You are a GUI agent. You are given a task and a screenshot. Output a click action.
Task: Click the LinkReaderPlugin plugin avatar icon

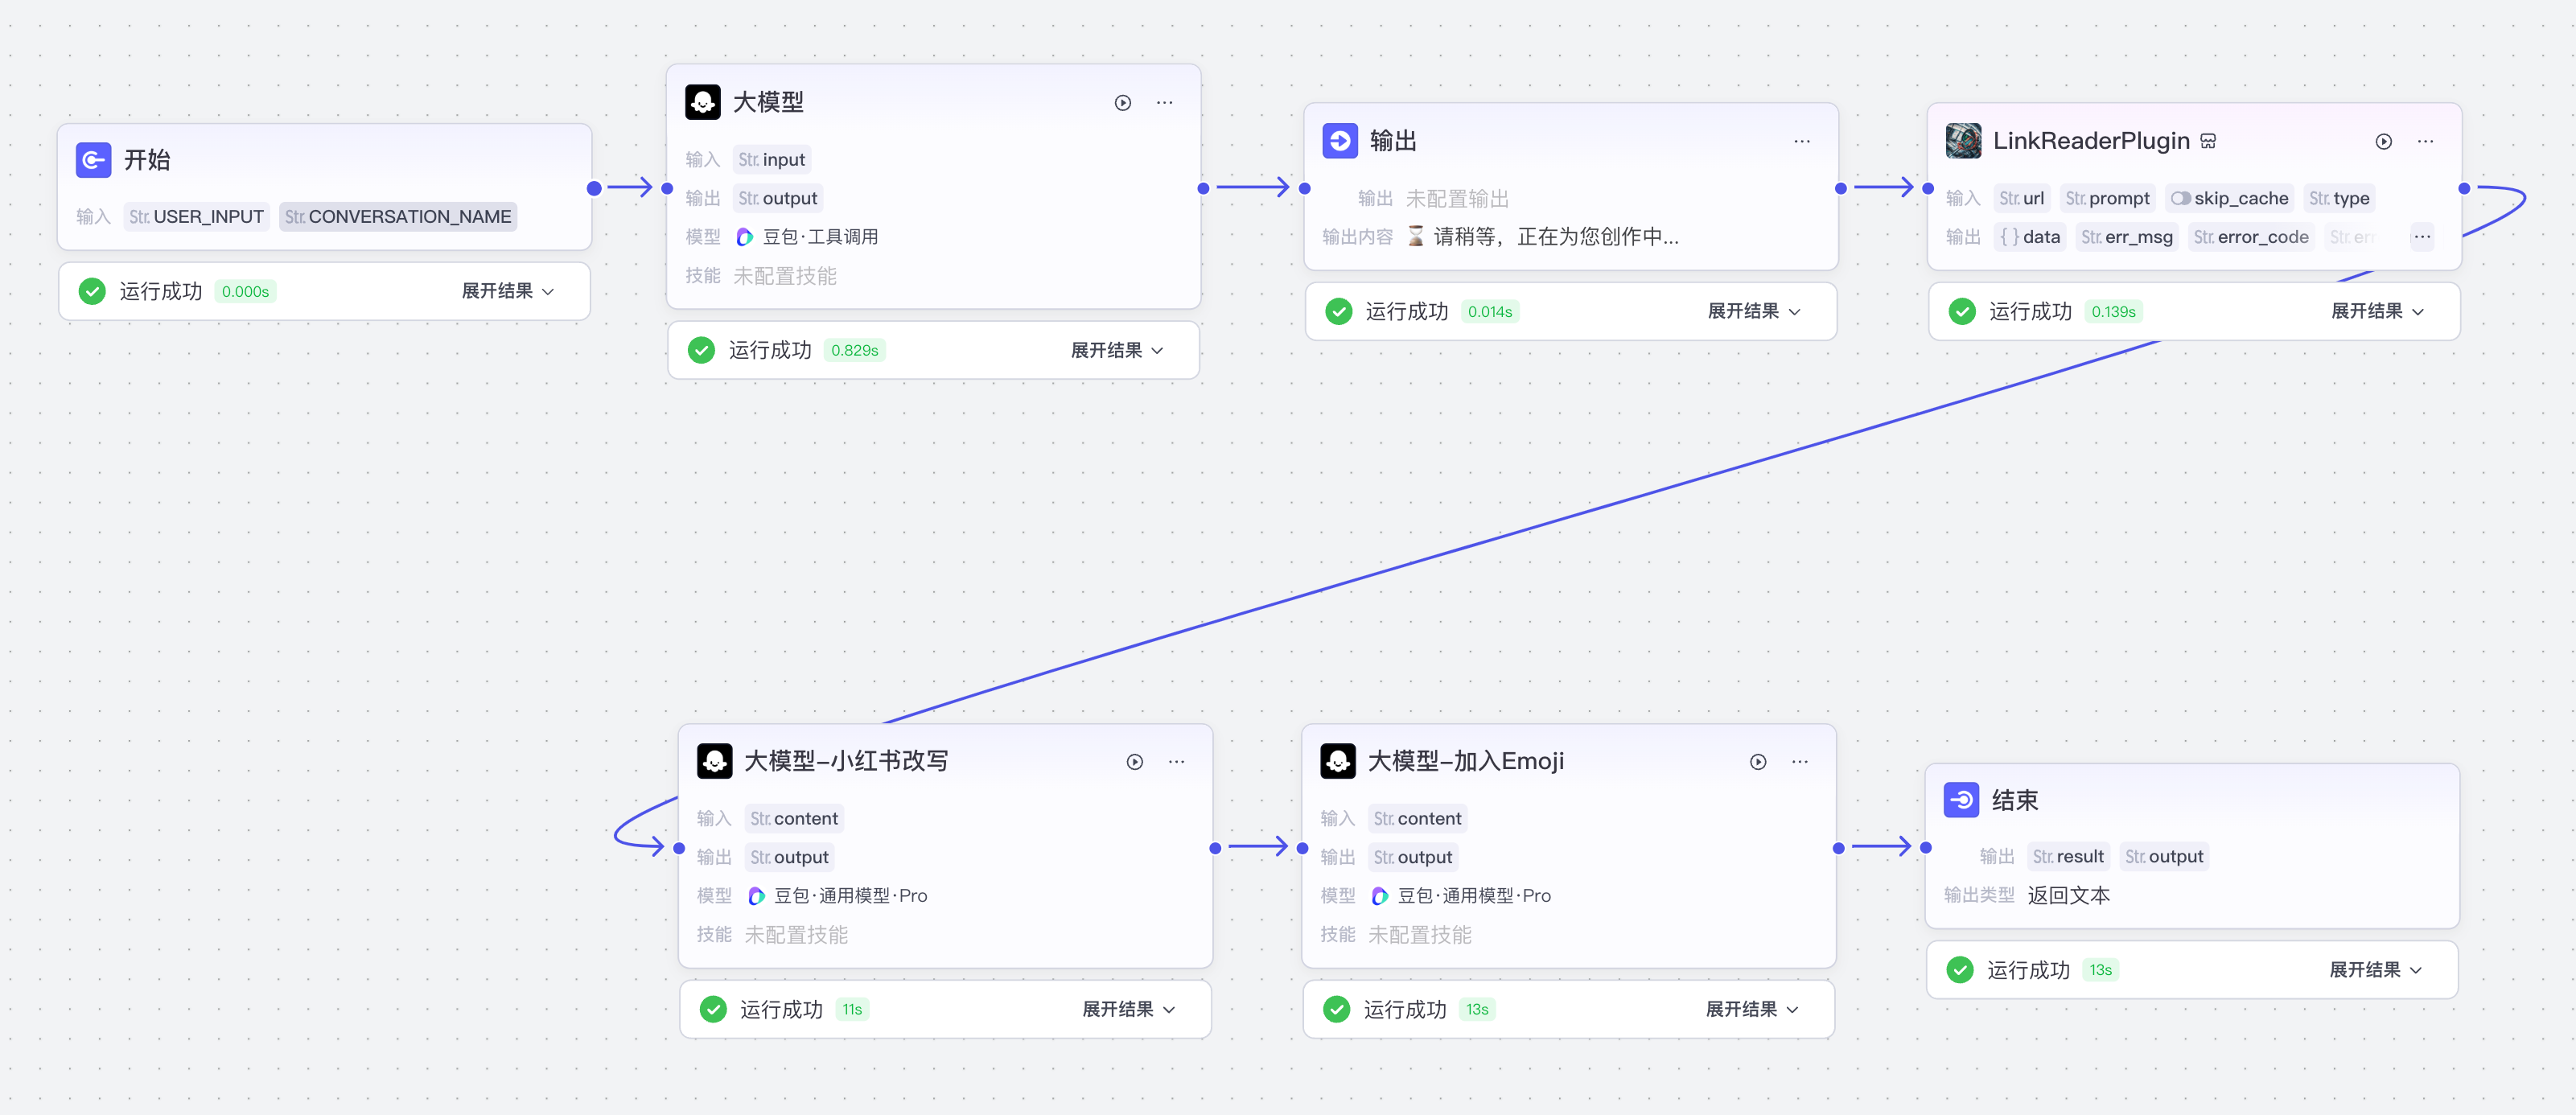[x=1963, y=140]
